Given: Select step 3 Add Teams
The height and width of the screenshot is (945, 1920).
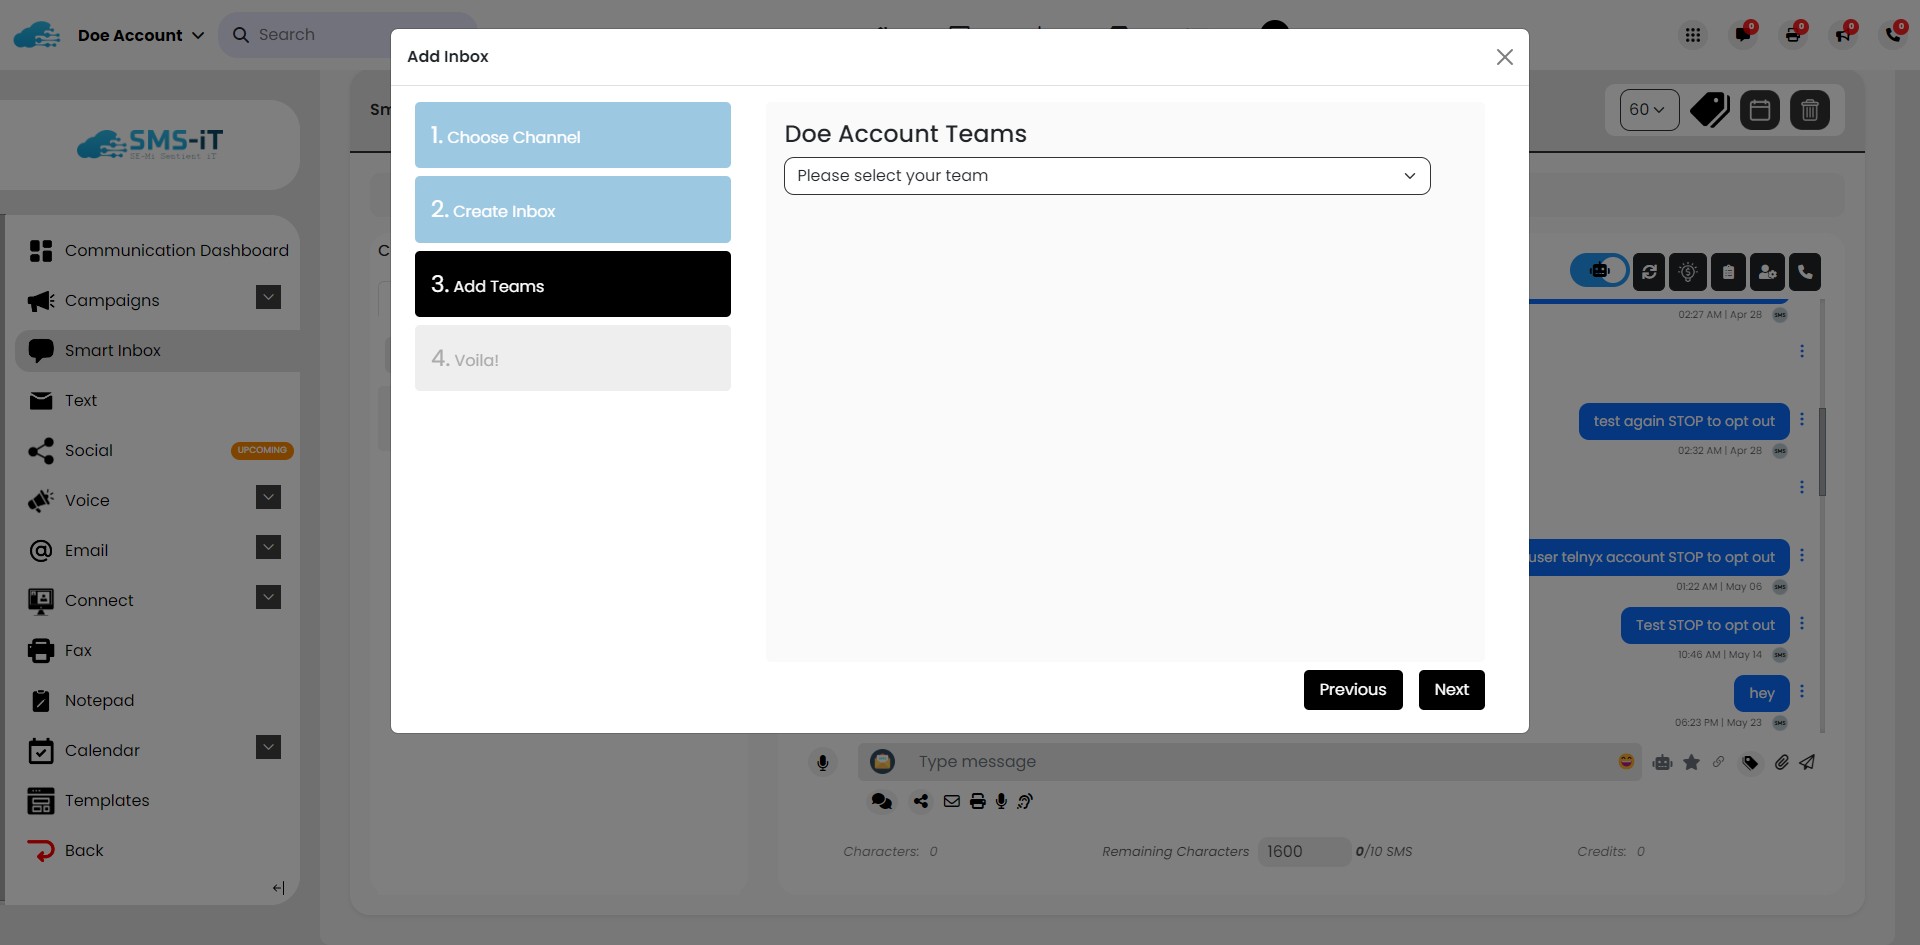Looking at the screenshot, I should point(573,284).
